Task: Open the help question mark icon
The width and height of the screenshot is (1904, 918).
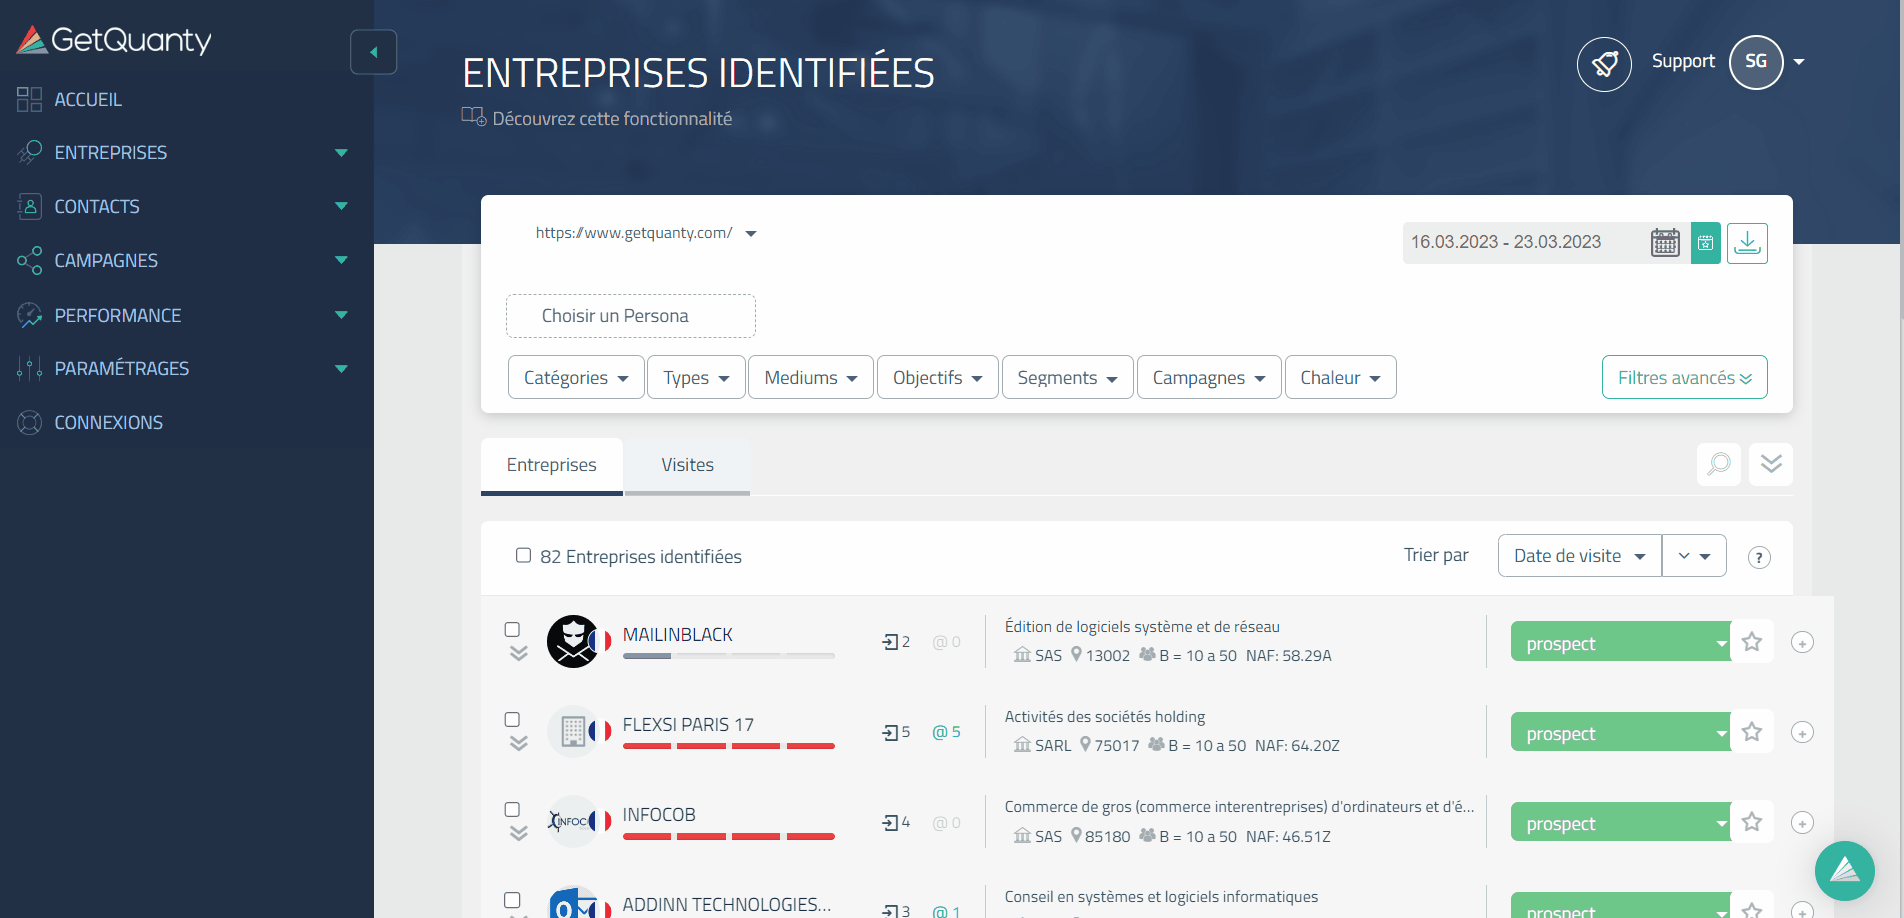Action: click(1759, 558)
